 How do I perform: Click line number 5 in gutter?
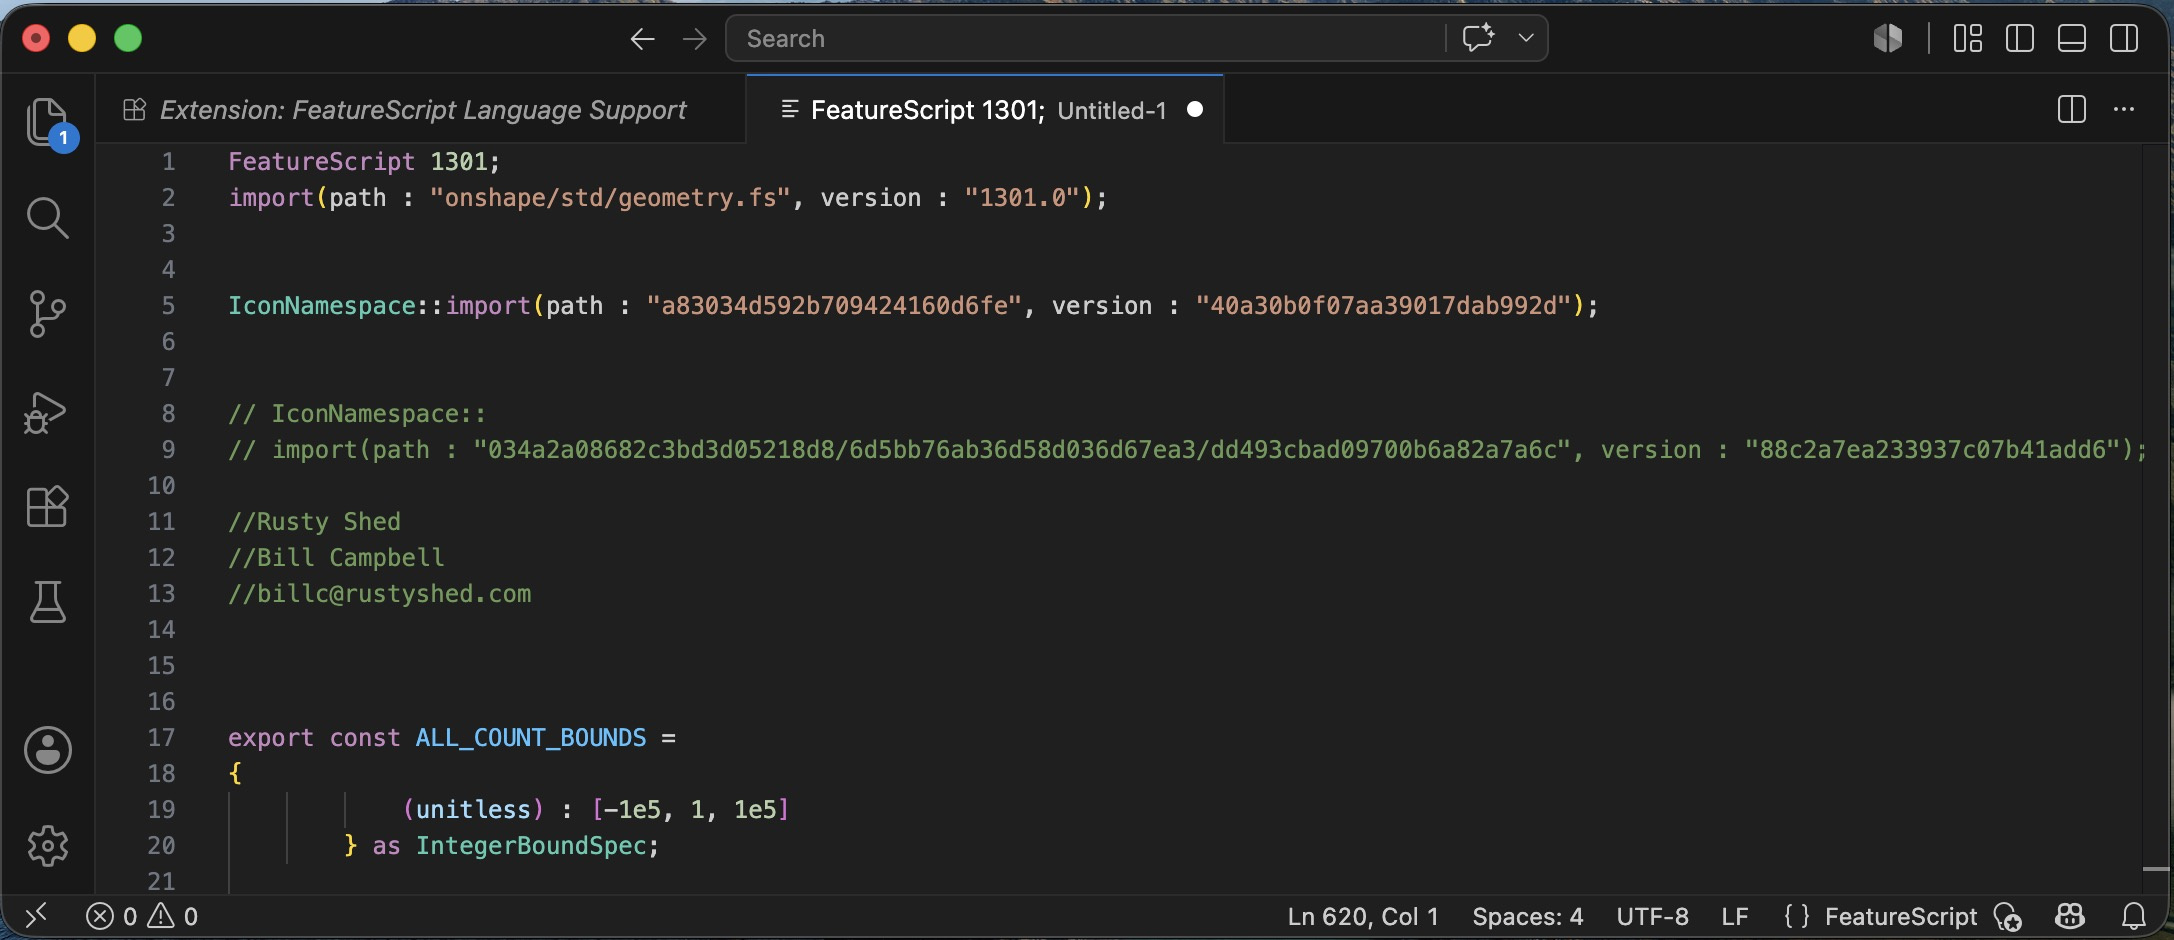[x=168, y=305]
